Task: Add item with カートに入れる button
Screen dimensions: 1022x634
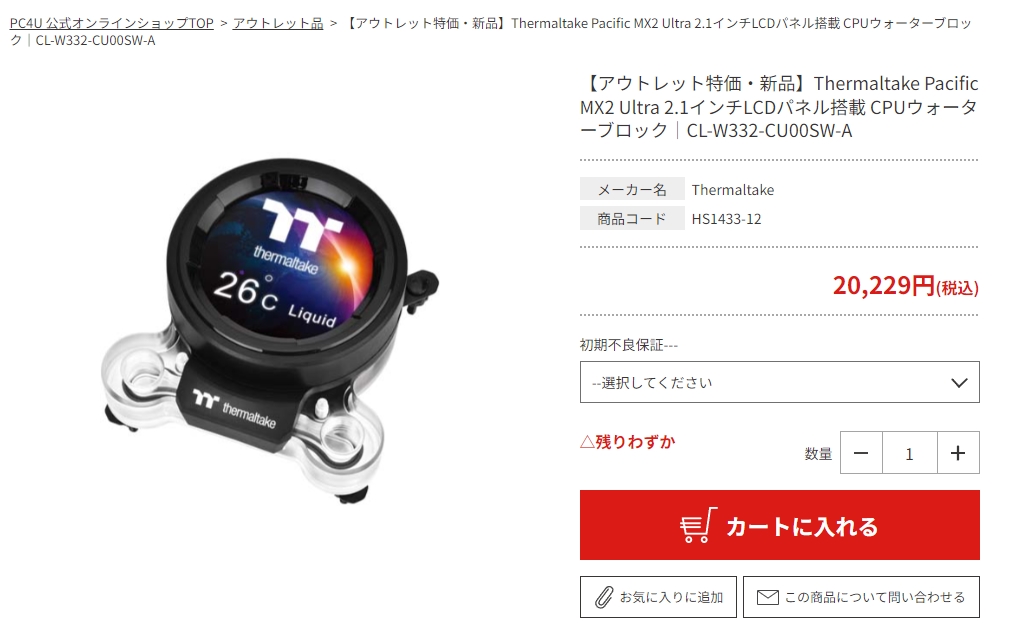Action: point(780,525)
